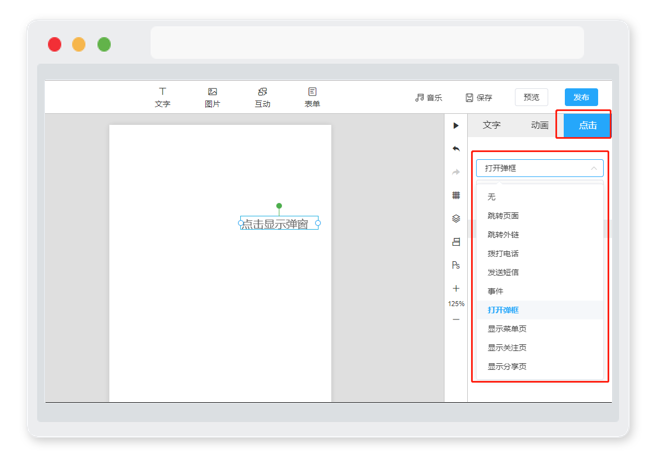The height and width of the screenshot is (460, 660).
Task: Choose highlighted 打开弹框 option in list
Action: point(540,310)
